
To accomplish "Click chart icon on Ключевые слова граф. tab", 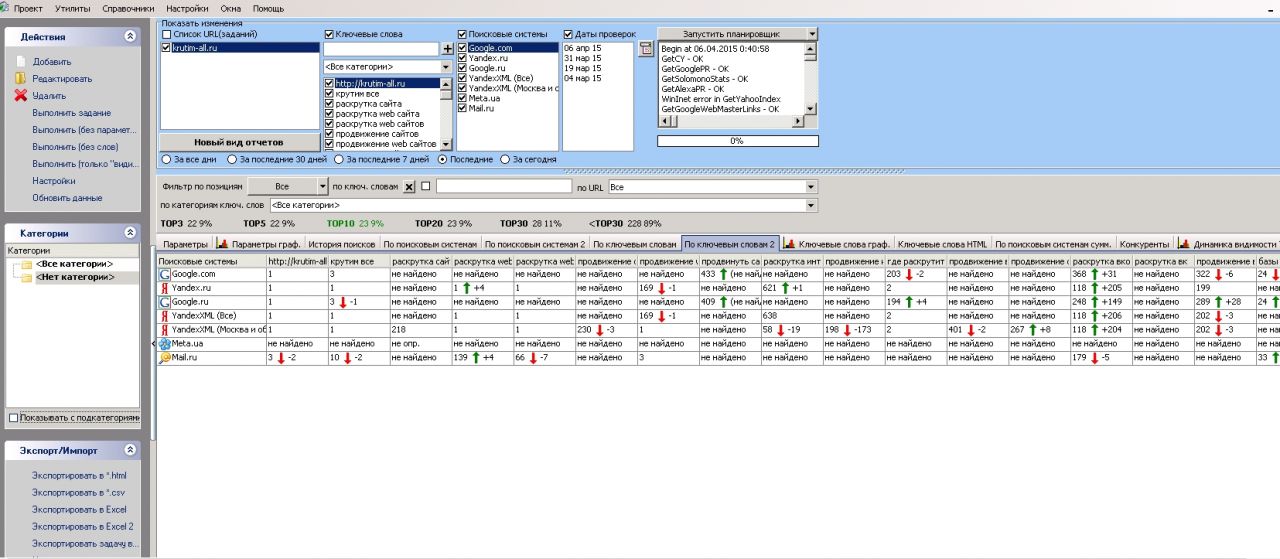I will point(789,244).
